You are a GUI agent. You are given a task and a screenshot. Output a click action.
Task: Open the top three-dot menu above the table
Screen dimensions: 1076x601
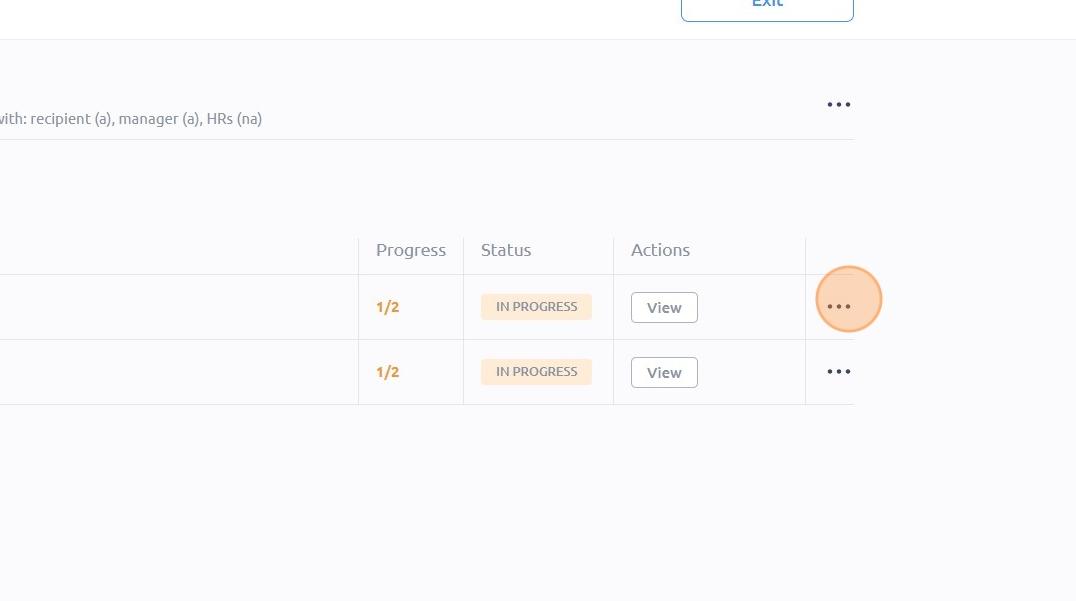click(x=839, y=104)
